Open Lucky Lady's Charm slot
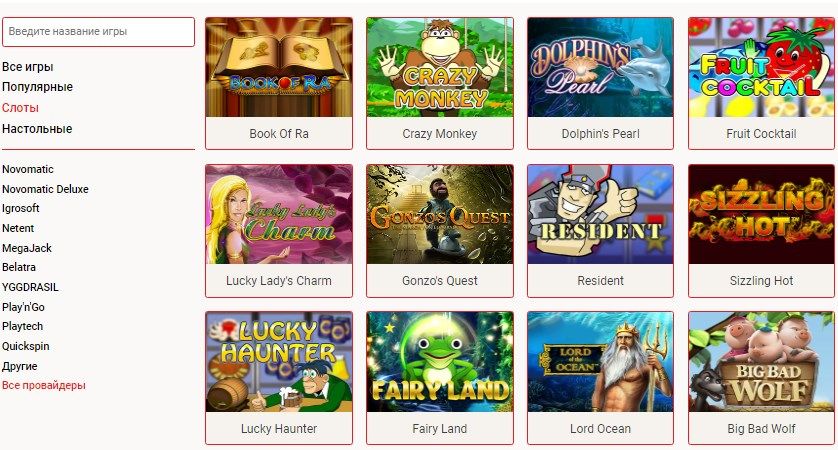This screenshot has width=838, height=450. [278, 214]
